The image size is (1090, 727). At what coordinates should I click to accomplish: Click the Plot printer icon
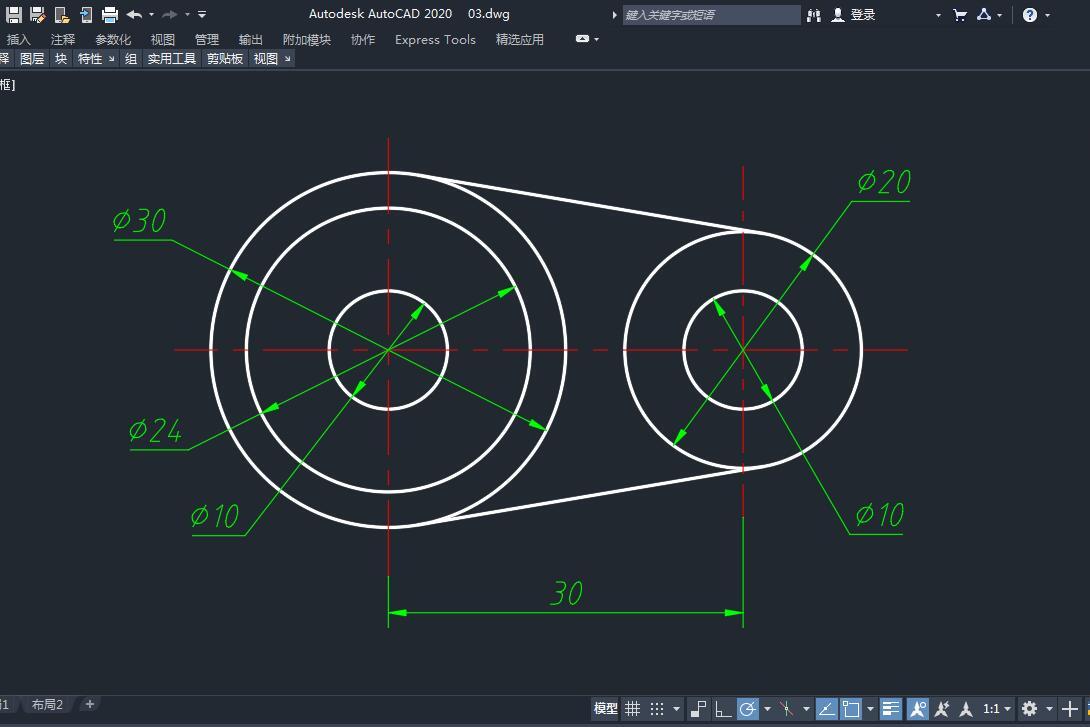[x=110, y=15]
